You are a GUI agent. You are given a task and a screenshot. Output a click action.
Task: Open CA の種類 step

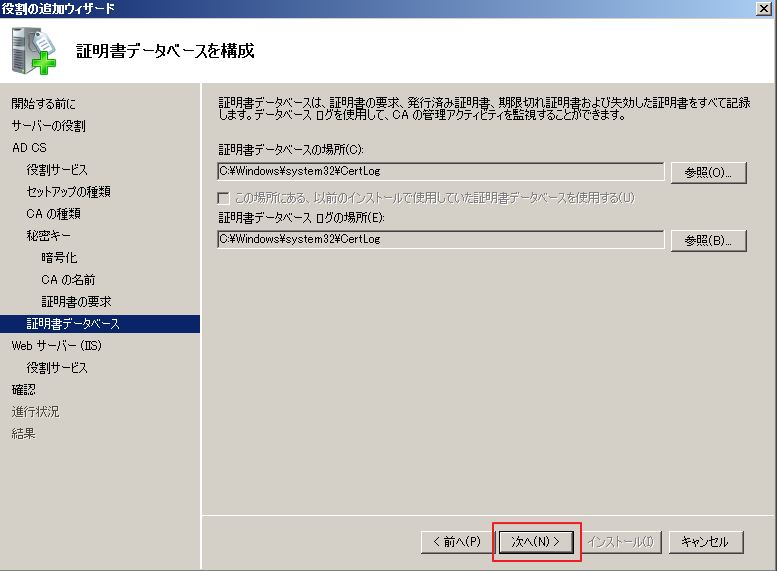coord(54,214)
